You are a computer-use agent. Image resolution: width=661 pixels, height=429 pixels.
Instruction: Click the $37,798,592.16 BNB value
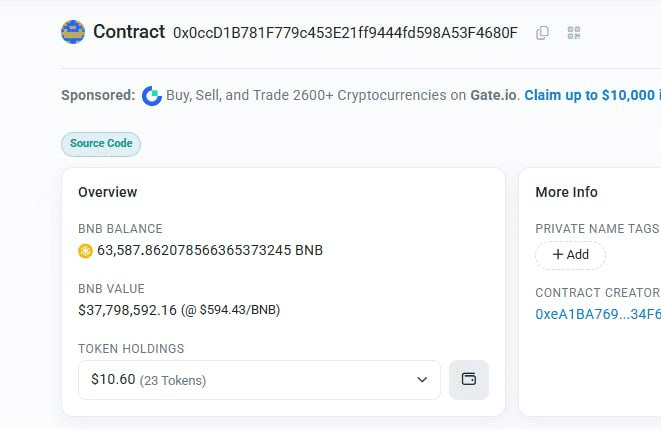click(127, 310)
